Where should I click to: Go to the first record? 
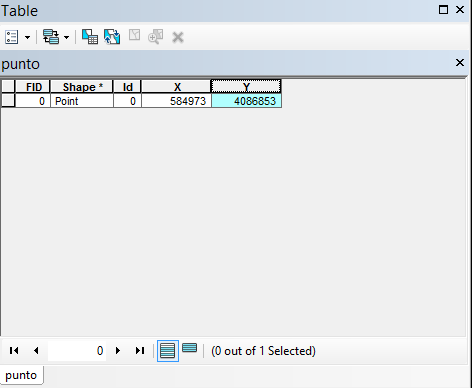click(x=14, y=351)
